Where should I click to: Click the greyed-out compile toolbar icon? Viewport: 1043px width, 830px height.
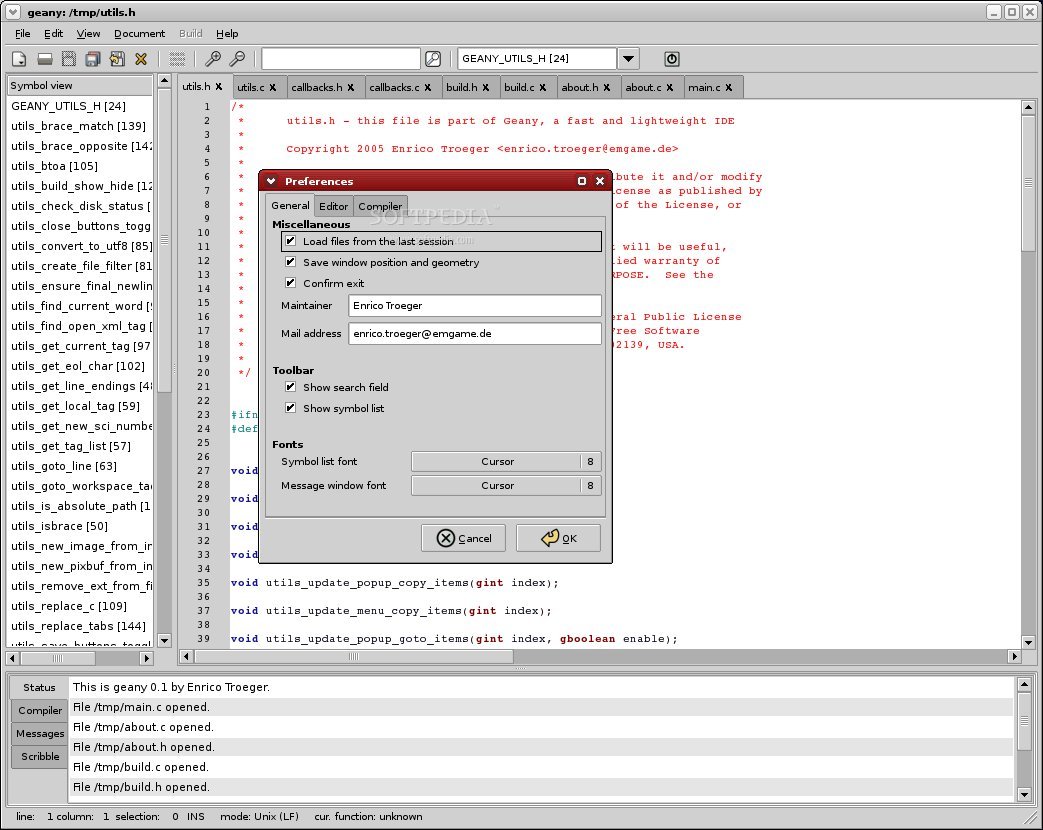(x=177, y=59)
